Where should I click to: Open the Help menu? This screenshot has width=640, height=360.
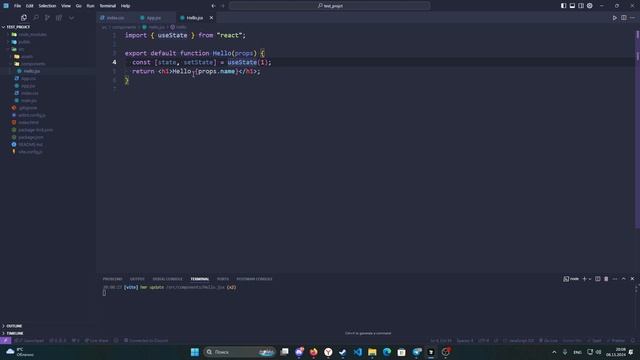click(x=125, y=6)
